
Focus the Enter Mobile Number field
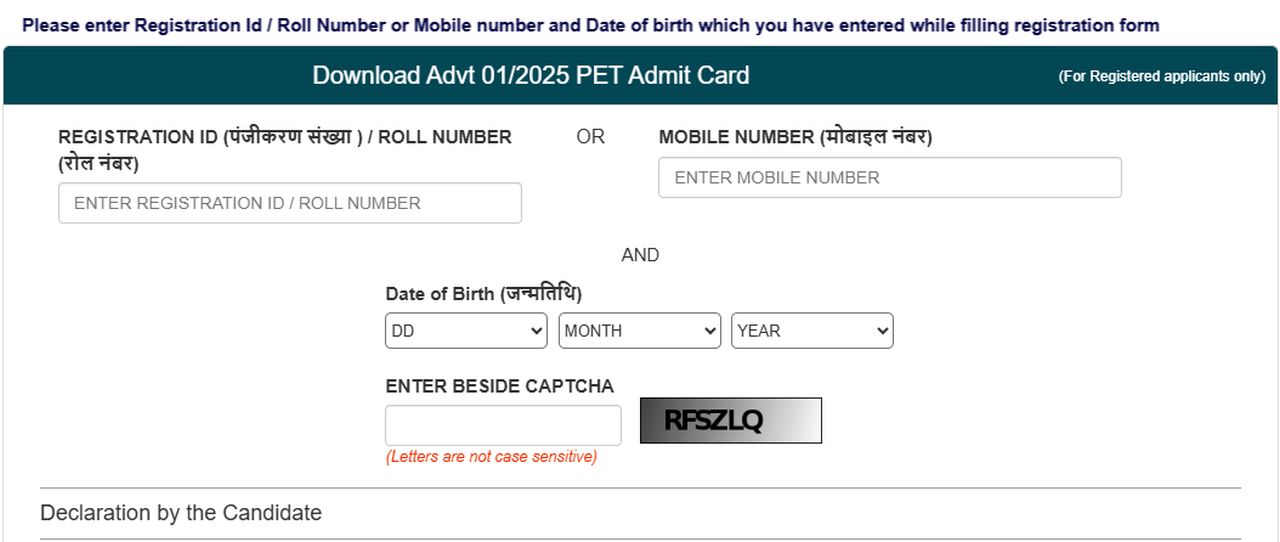(x=889, y=178)
